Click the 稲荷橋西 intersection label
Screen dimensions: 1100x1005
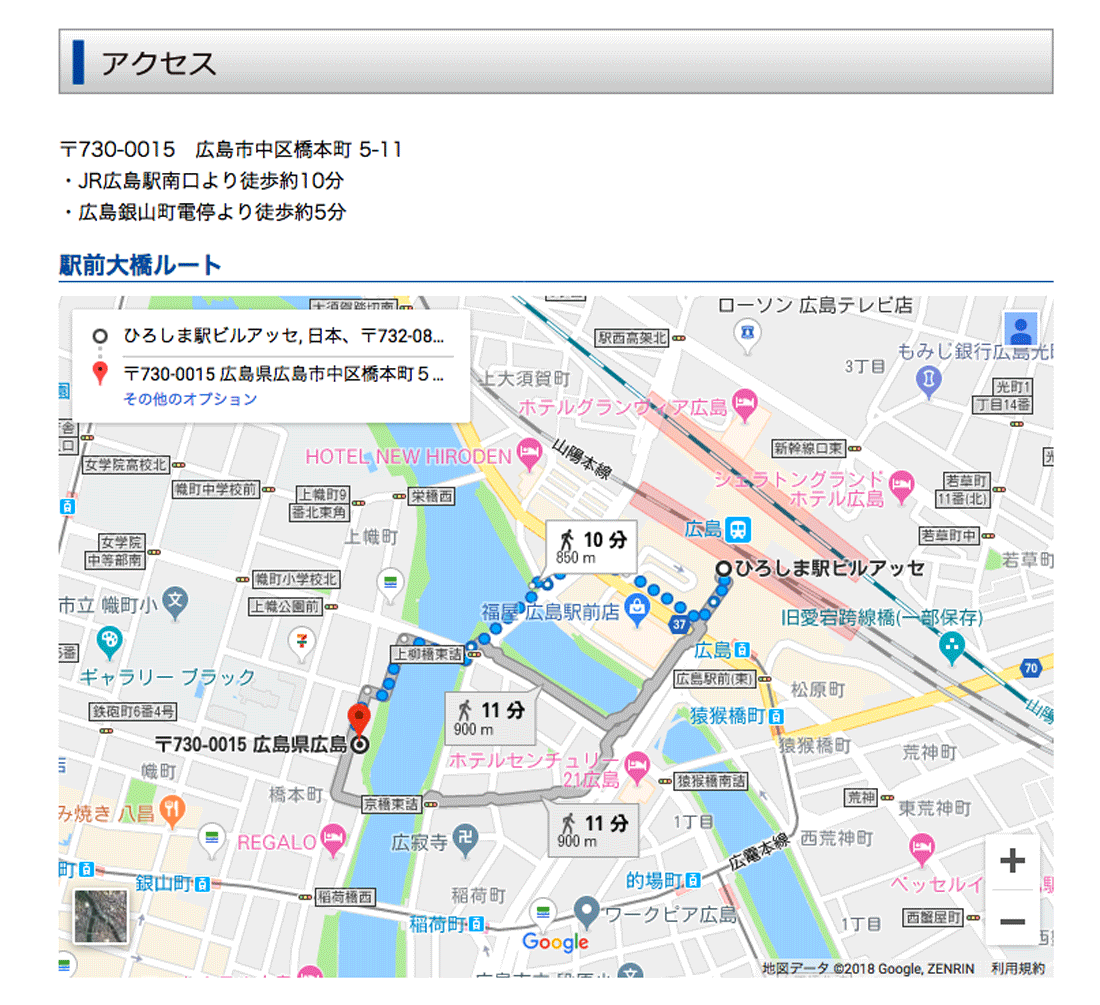[x=344, y=896]
